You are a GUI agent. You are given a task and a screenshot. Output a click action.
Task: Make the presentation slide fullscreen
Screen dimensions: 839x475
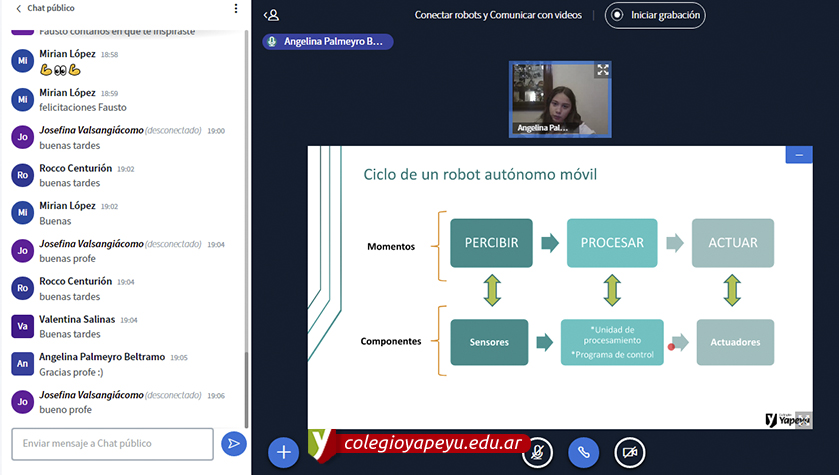804,420
